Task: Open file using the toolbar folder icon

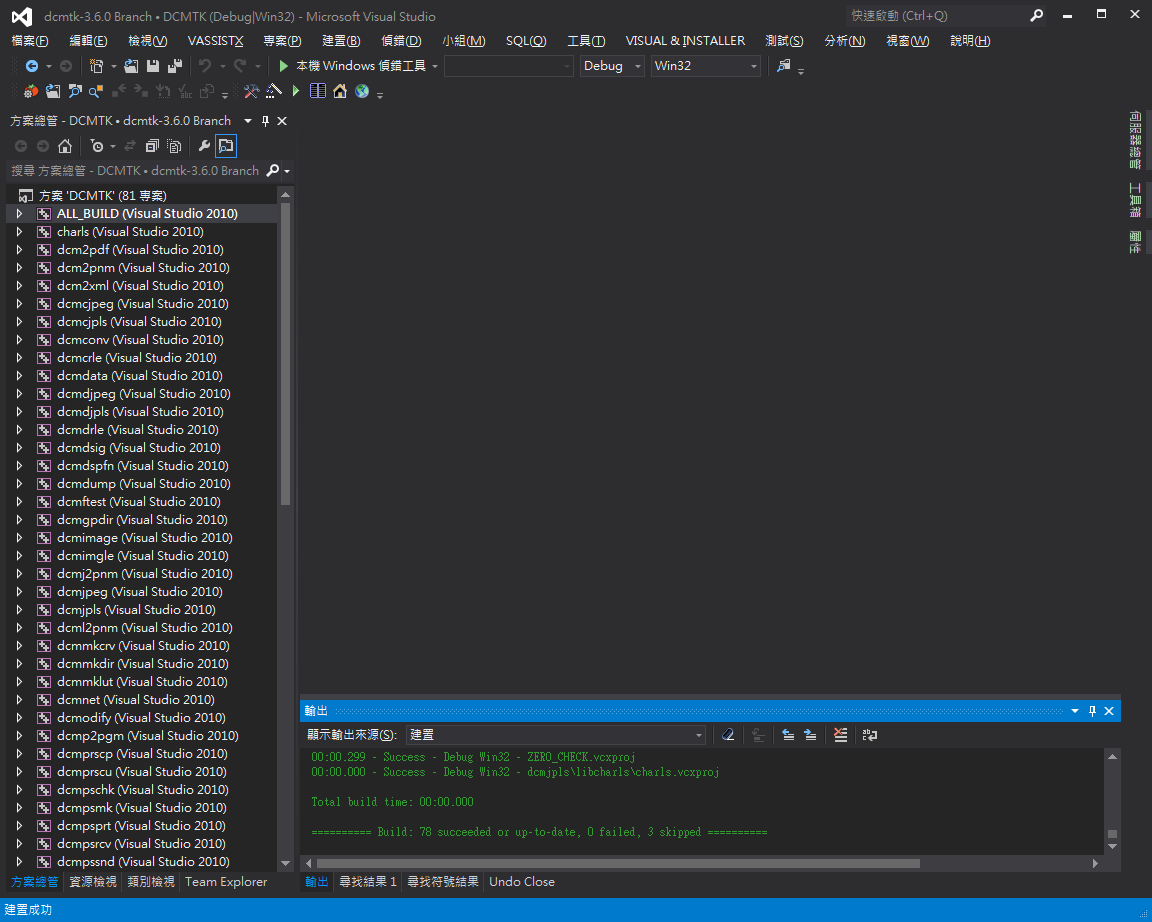Action: click(132, 66)
